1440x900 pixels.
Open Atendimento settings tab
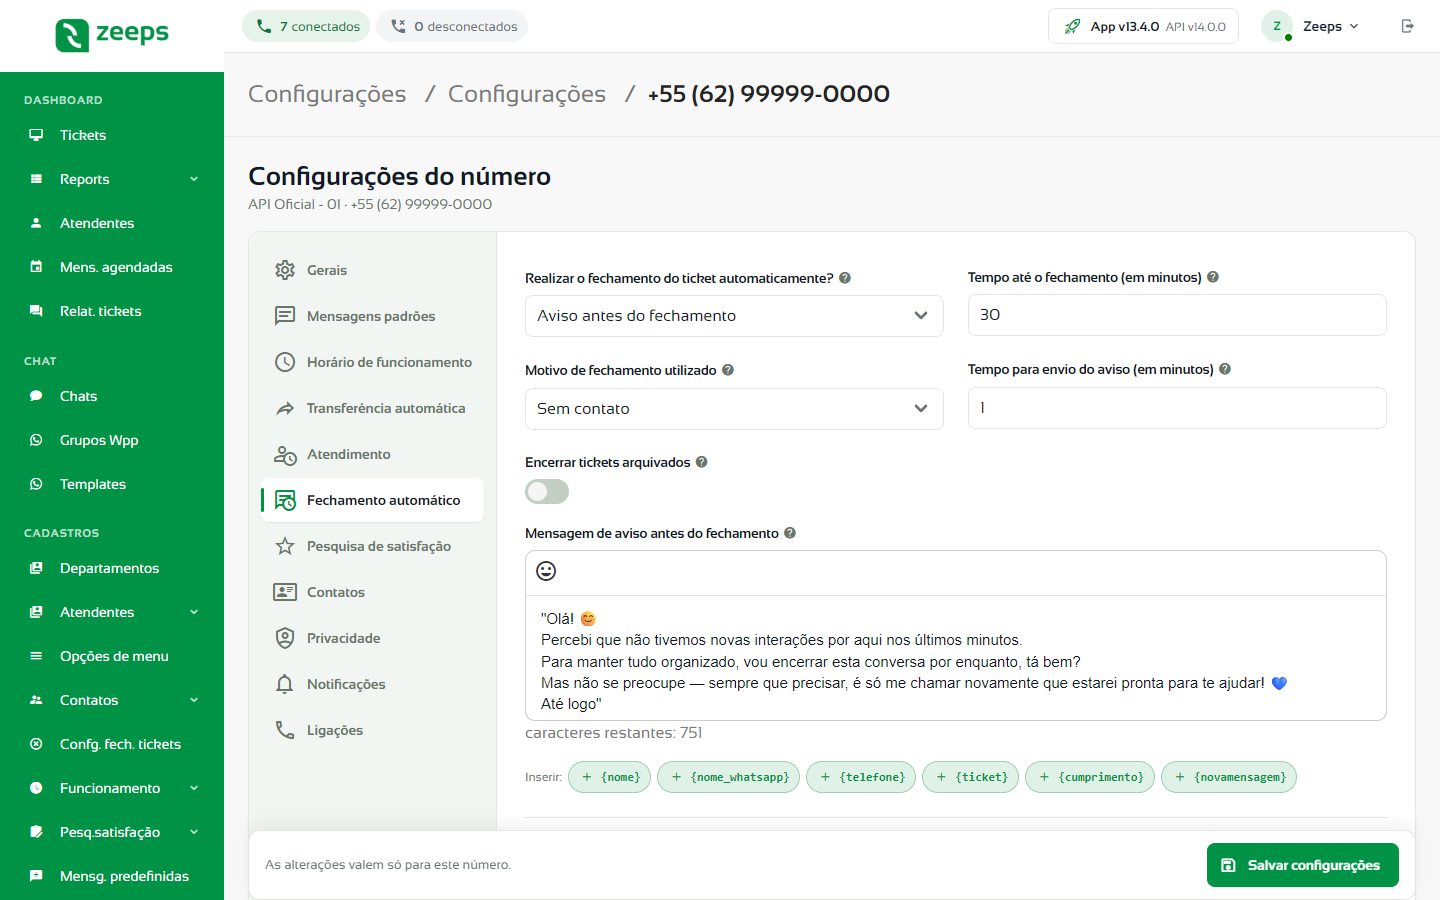(372, 454)
